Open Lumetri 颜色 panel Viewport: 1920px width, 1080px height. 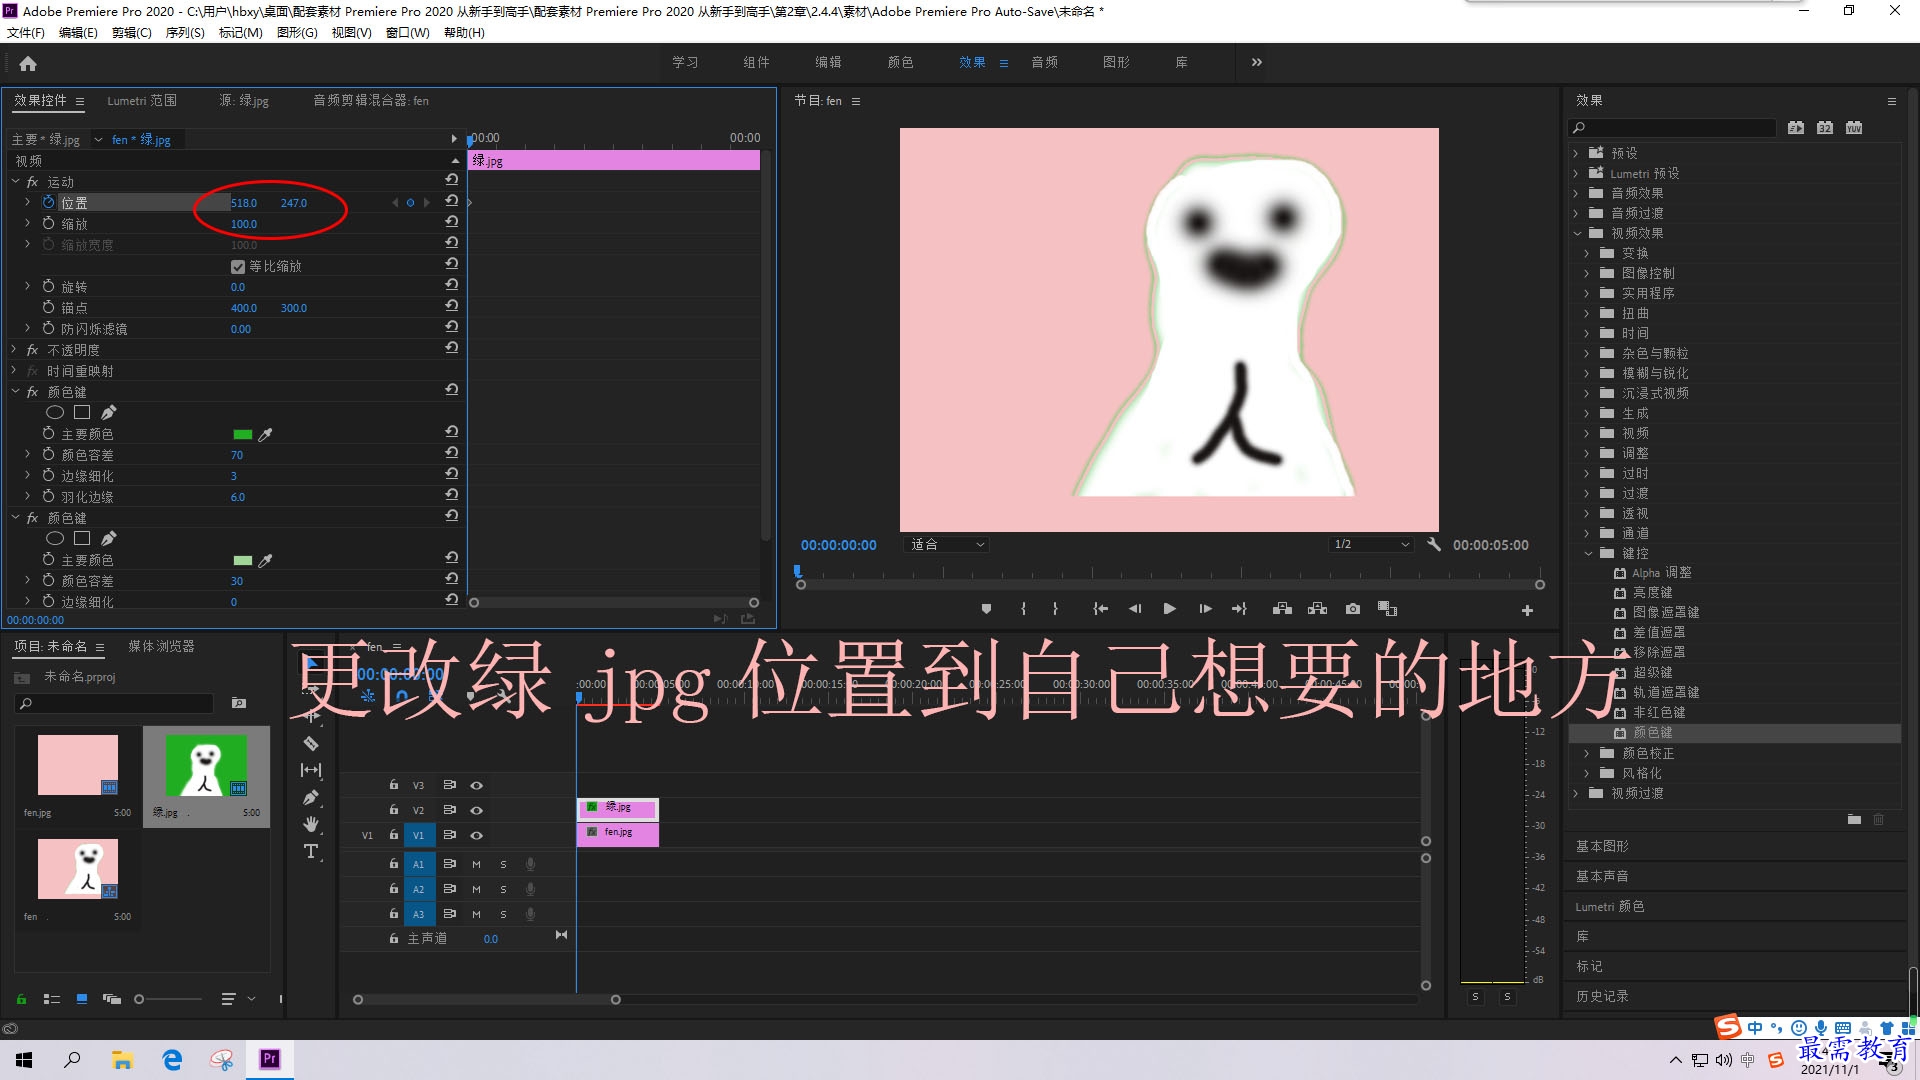click(x=1610, y=906)
